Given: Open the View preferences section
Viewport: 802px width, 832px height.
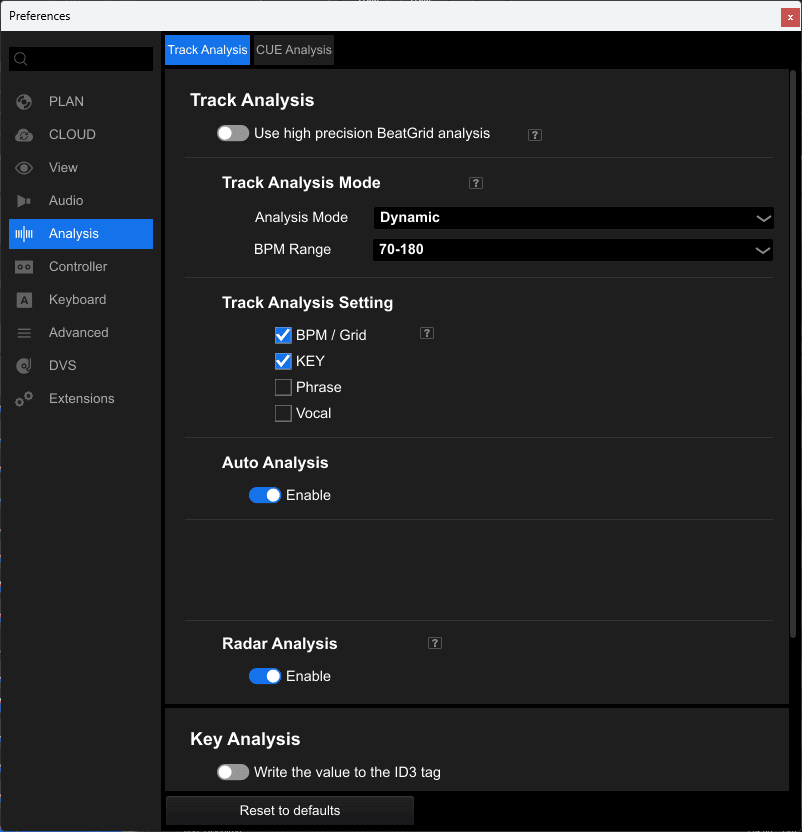Looking at the screenshot, I should [x=81, y=168].
